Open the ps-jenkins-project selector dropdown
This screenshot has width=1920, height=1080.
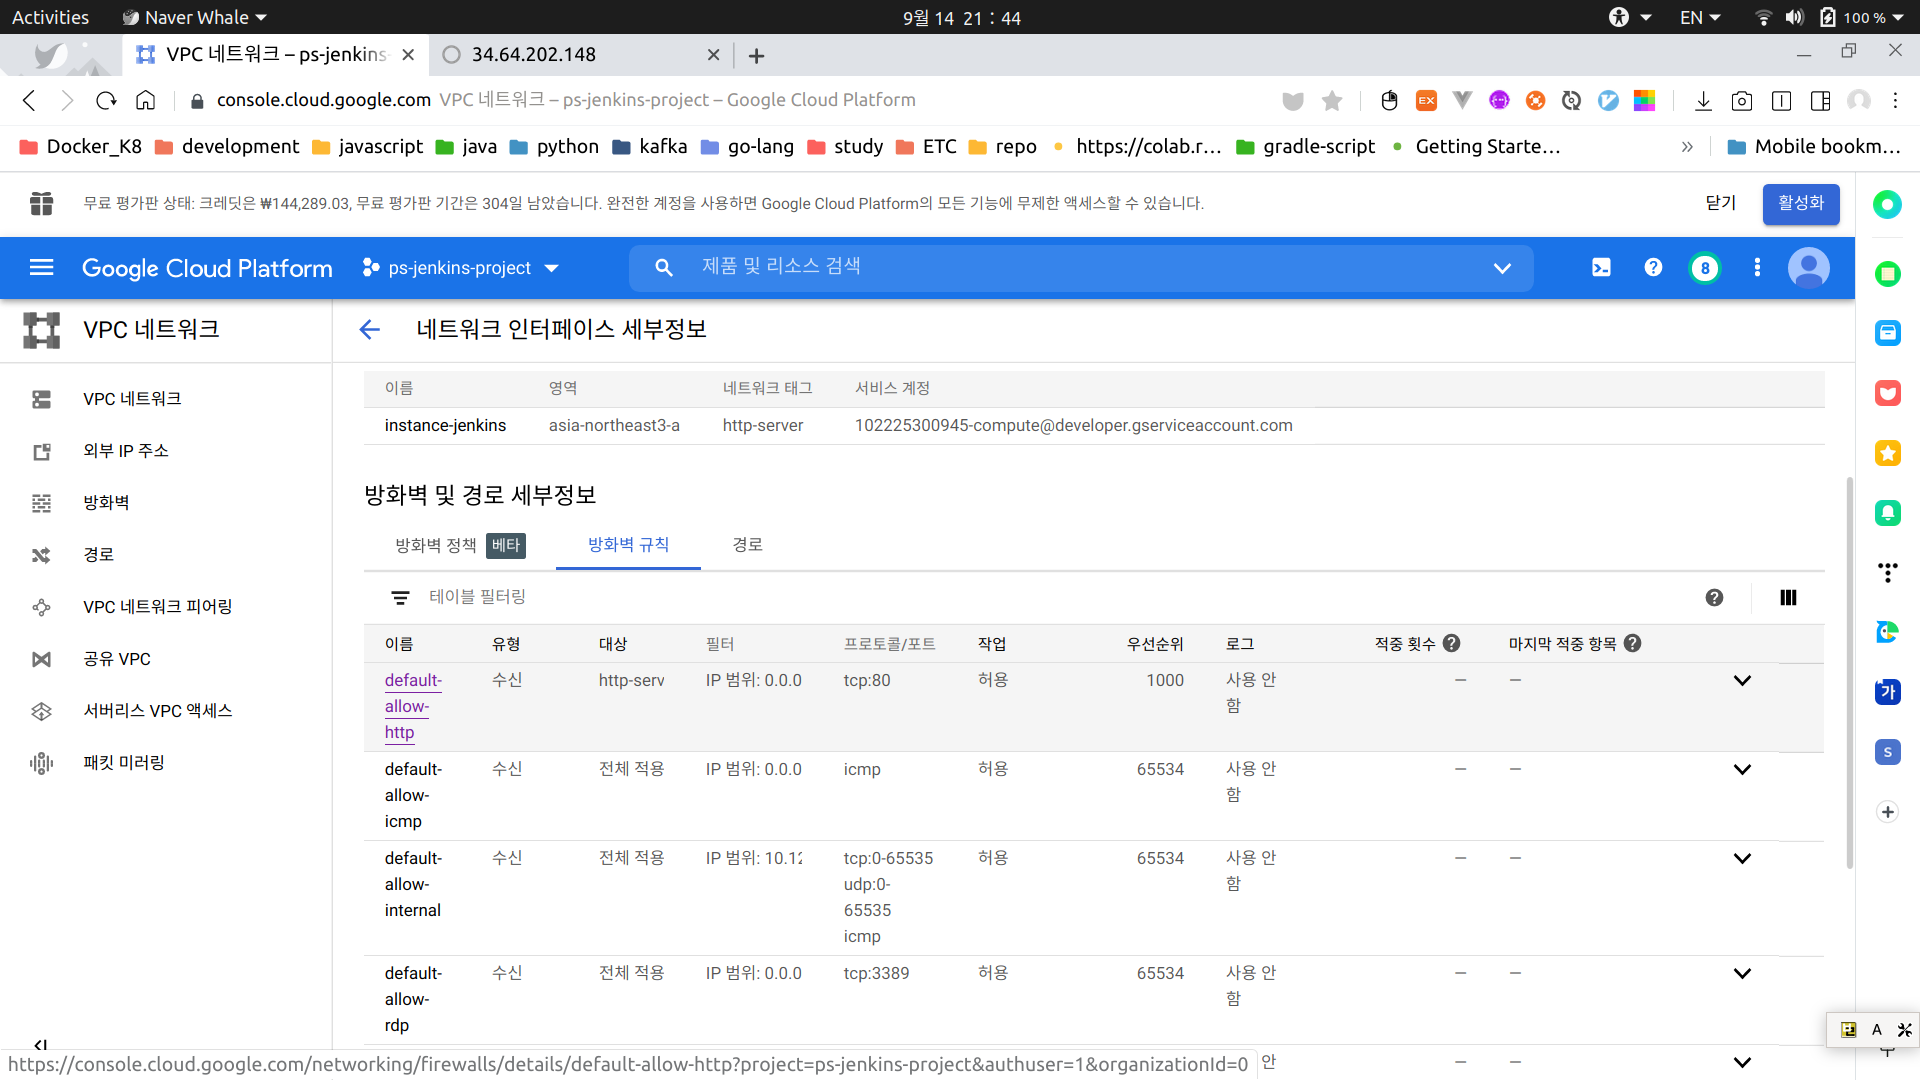click(x=461, y=268)
